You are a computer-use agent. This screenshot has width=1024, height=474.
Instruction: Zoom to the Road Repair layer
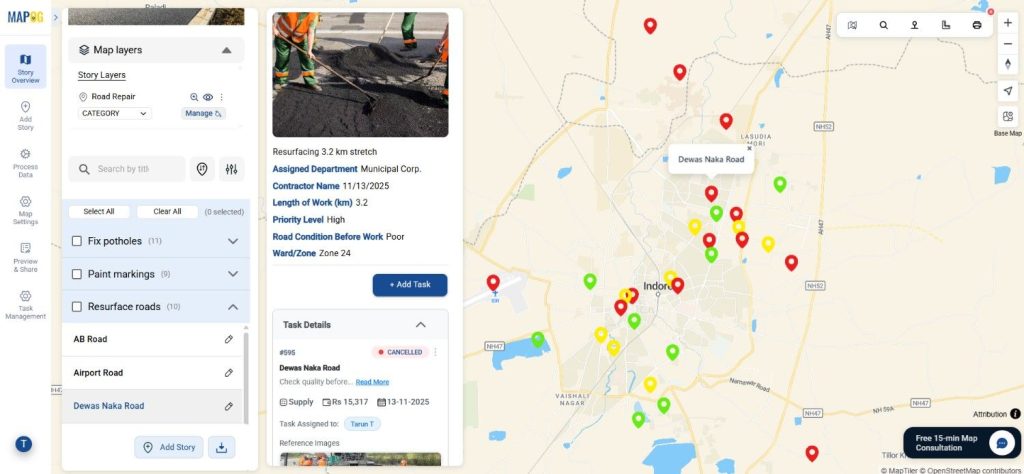click(x=194, y=97)
